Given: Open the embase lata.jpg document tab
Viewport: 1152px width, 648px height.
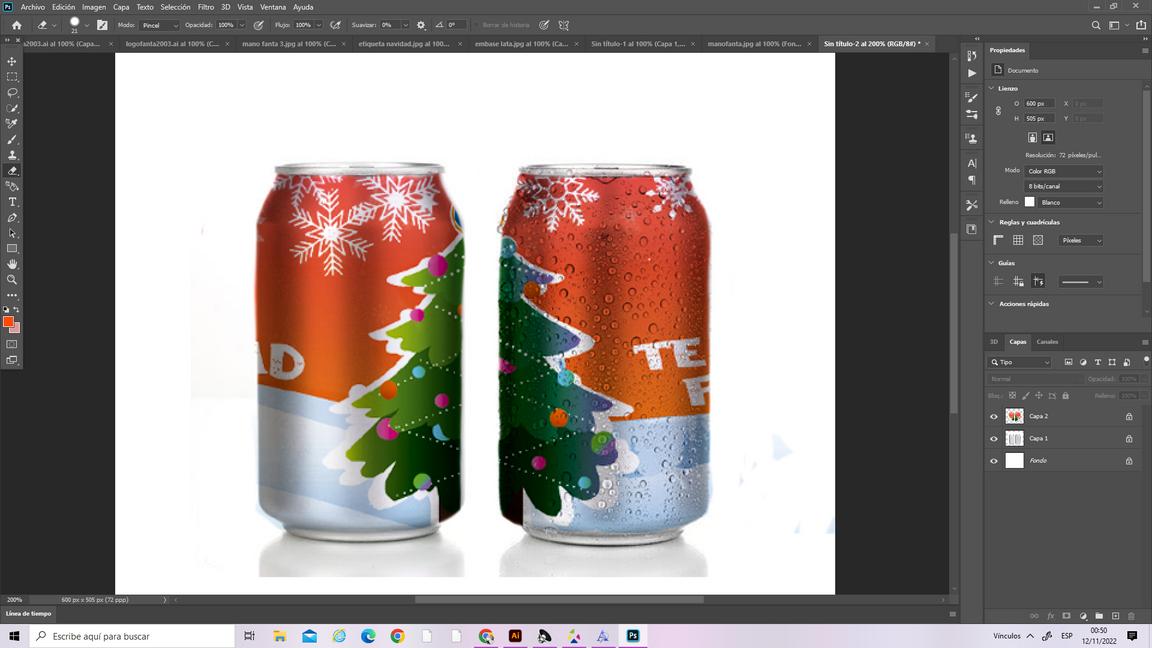Looking at the screenshot, I should click(x=520, y=44).
